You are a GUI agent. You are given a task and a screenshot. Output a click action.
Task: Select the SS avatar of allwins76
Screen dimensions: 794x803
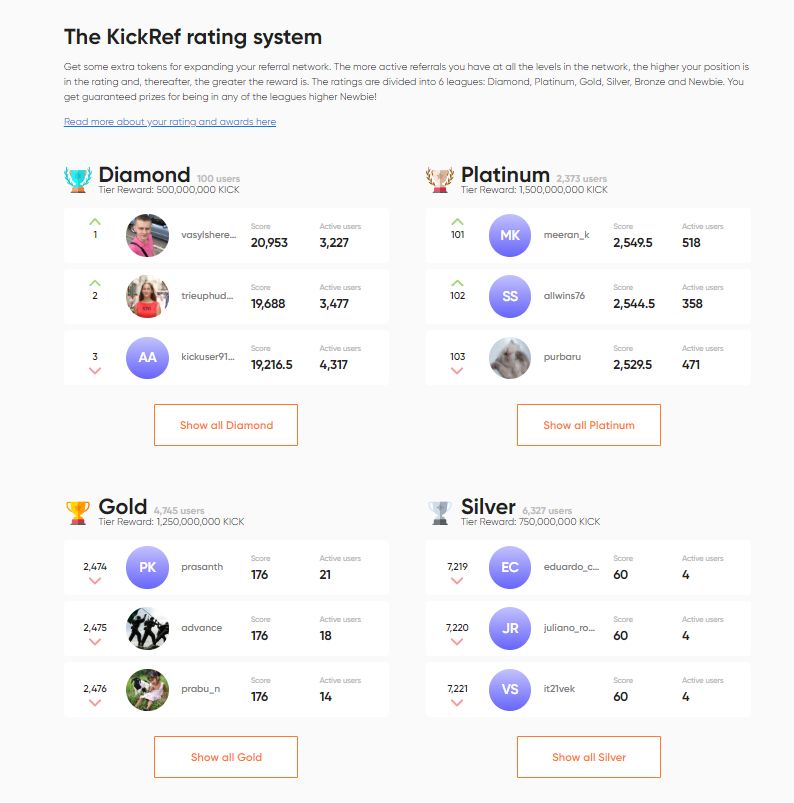[510, 296]
